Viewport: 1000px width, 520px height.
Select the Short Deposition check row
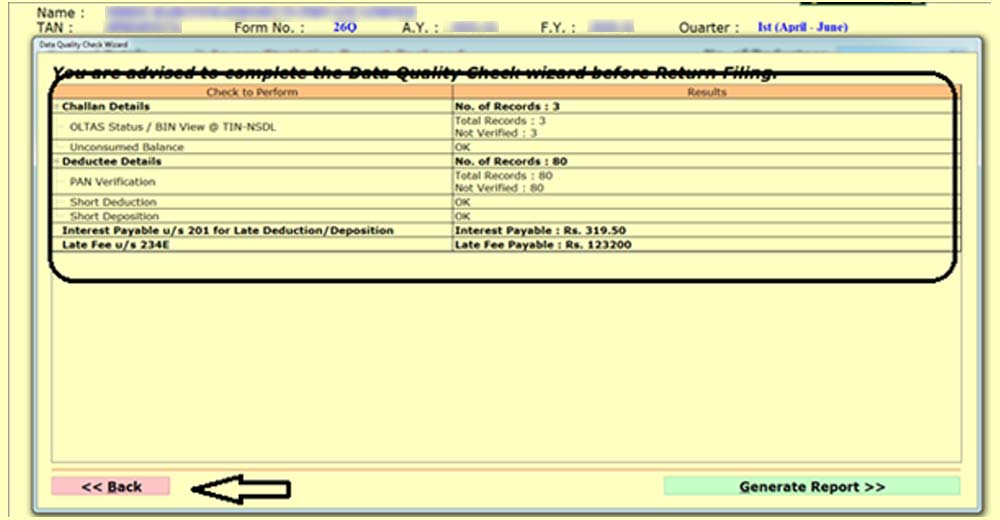(x=507, y=216)
